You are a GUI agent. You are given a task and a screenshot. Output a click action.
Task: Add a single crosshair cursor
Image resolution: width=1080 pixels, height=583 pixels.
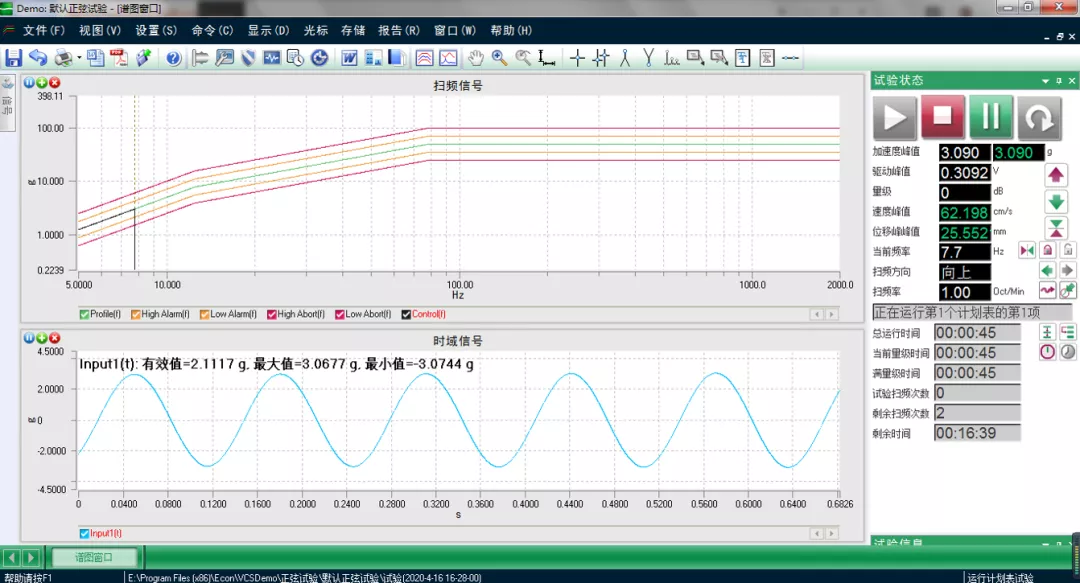tap(577, 58)
